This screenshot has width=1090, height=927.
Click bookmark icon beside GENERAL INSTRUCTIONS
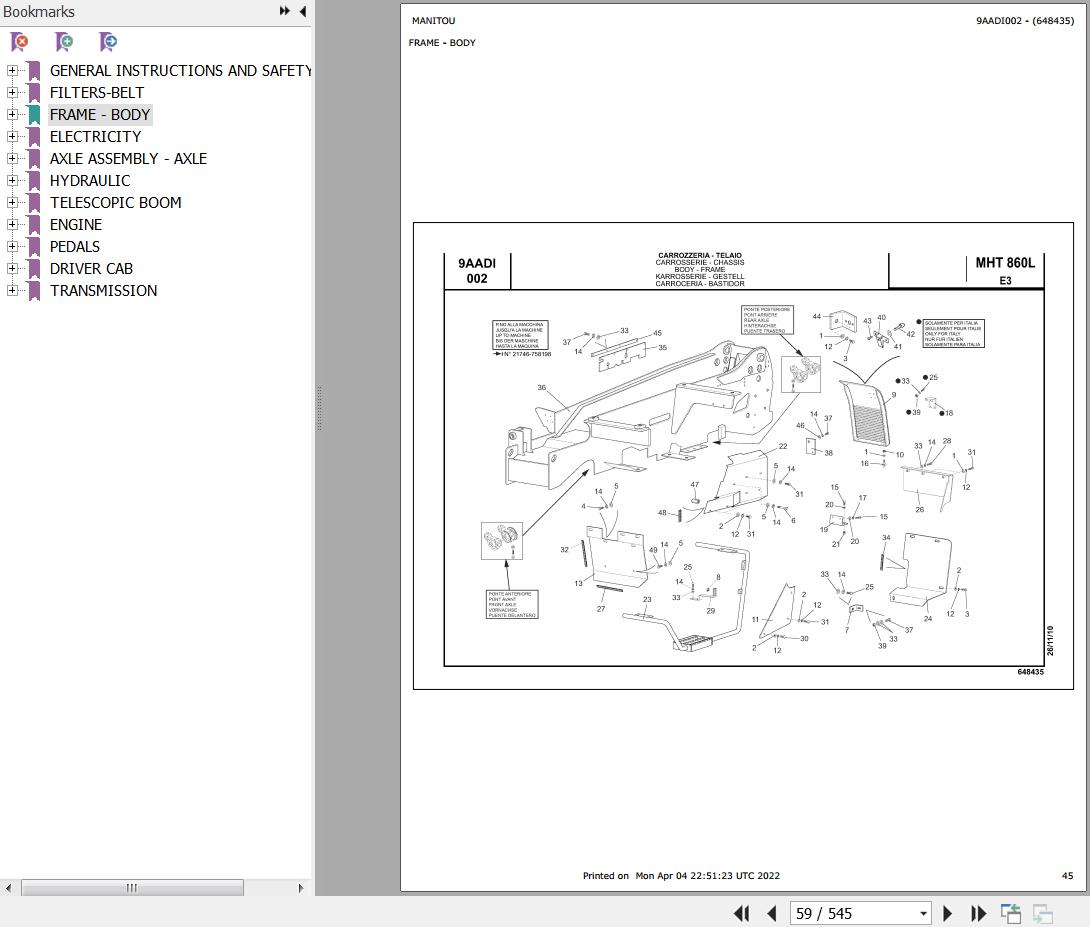point(34,71)
